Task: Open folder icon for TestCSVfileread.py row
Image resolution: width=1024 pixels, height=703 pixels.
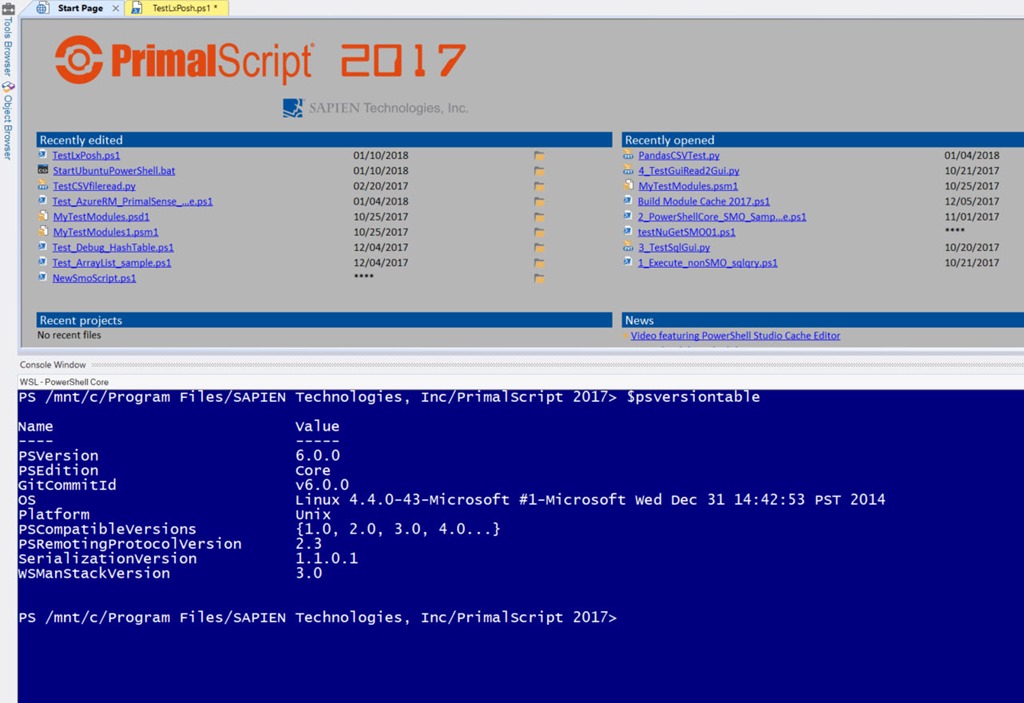Action: pos(539,186)
